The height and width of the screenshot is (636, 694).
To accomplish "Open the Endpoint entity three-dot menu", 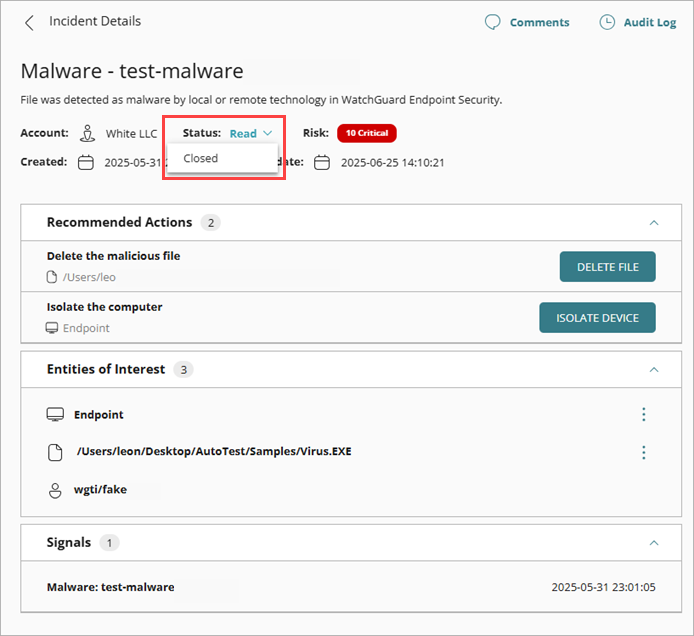I will 643,414.
